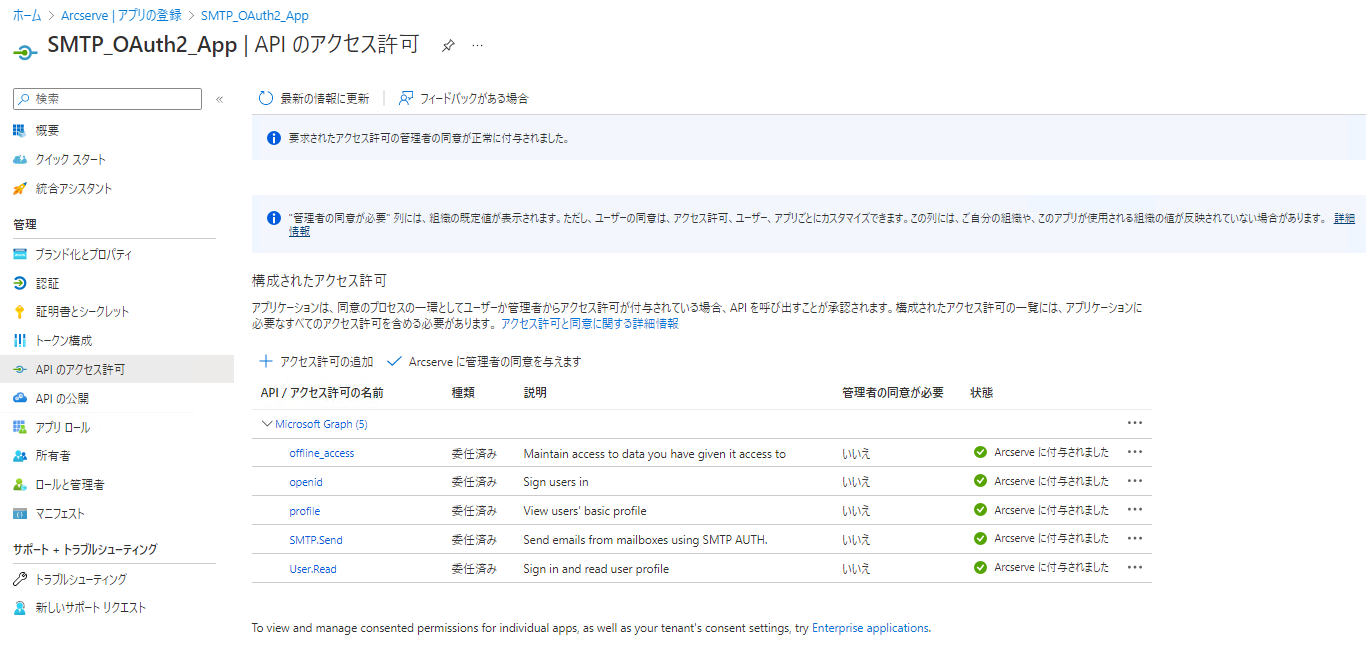Click the granted status for User.Read
Image resolution: width=1366 pixels, height=647 pixels.
click(x=1041, y=567)
